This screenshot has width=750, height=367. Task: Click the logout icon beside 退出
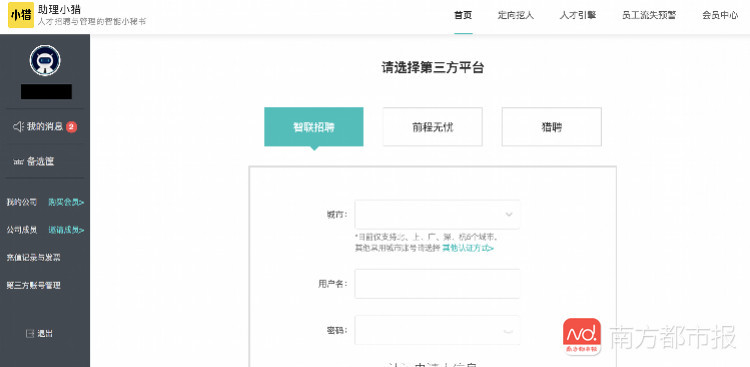[30, 334]
